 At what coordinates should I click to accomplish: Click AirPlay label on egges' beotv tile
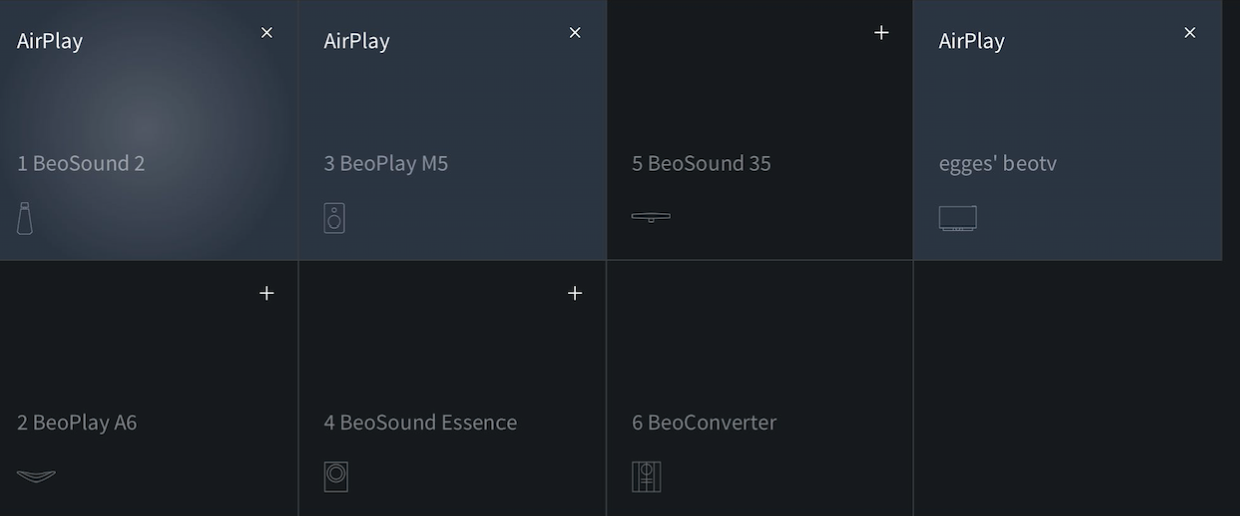point(972,41)
